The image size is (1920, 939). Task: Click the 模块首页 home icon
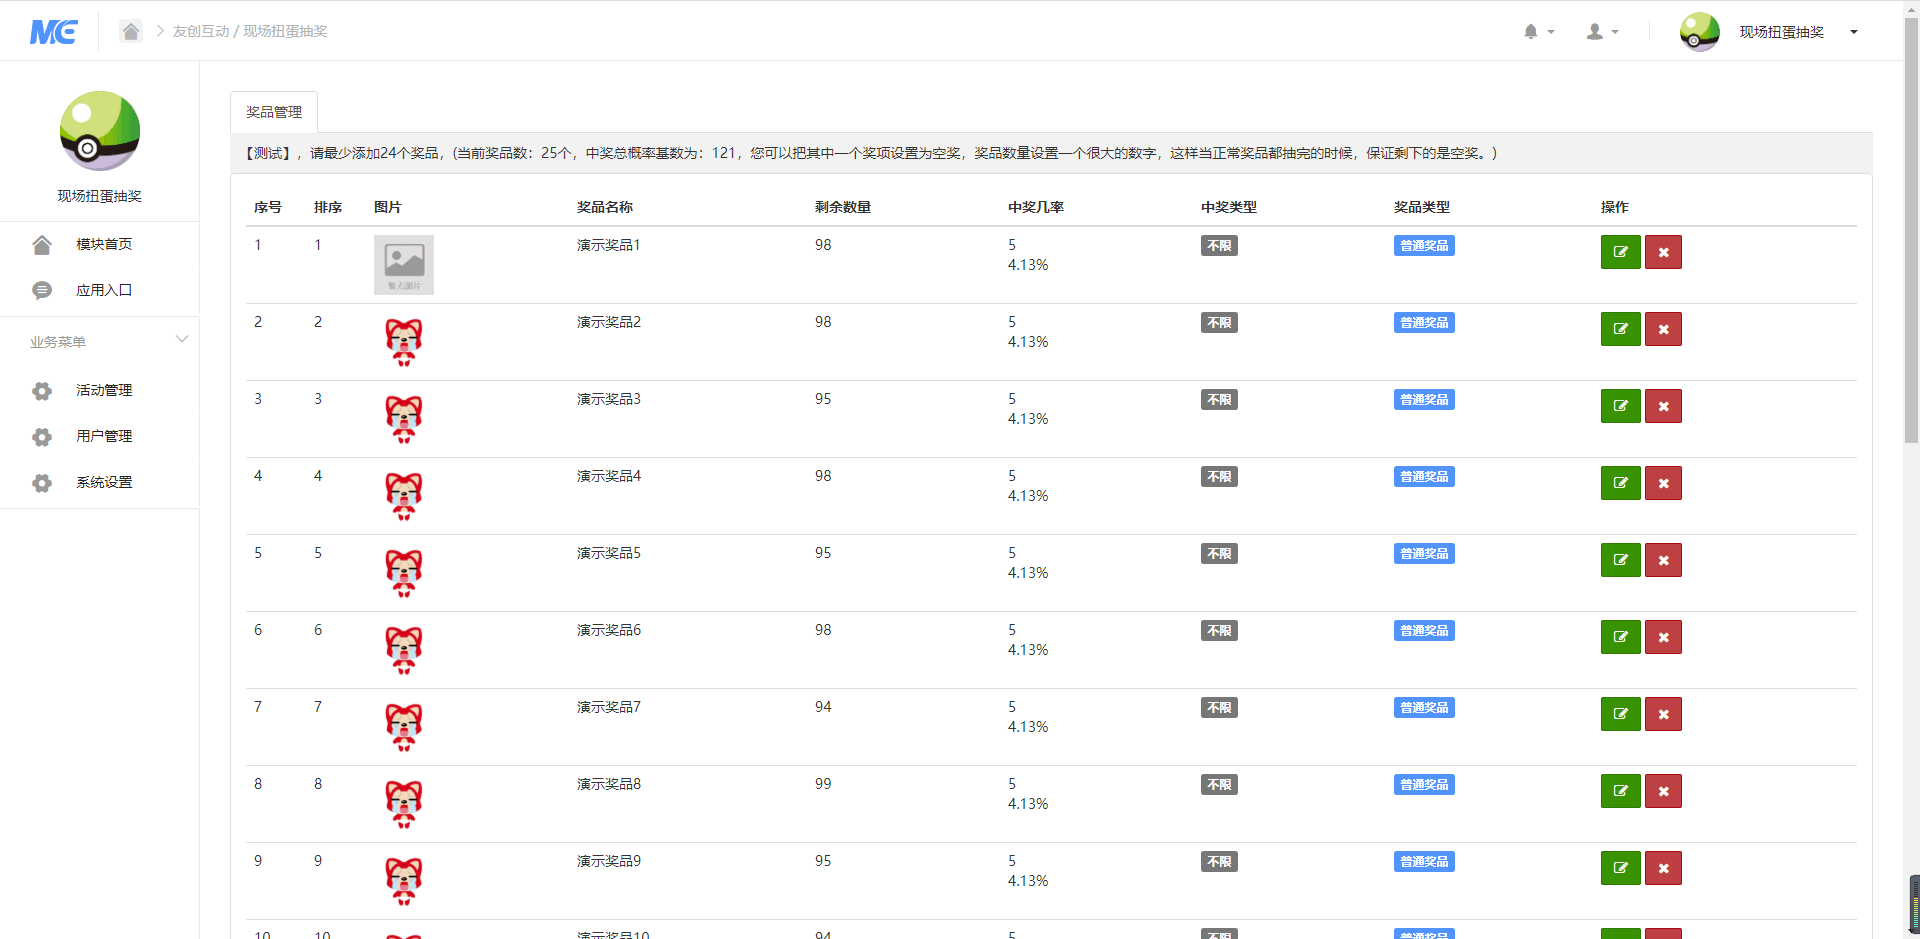42,245
